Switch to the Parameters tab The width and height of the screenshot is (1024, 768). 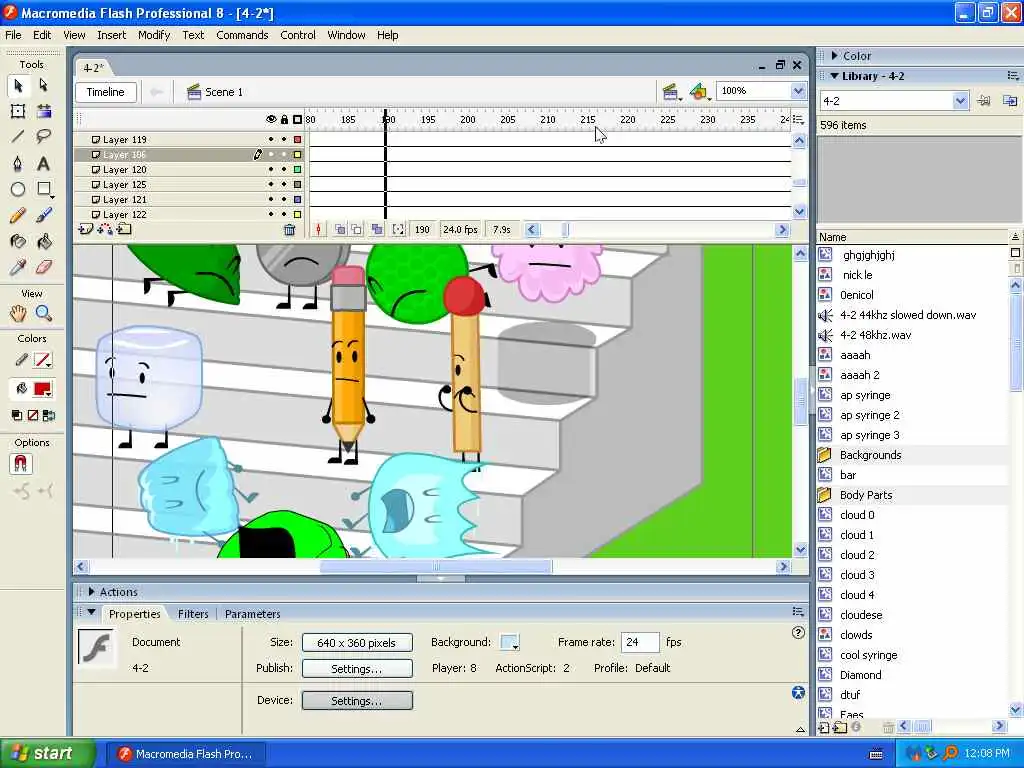pos(253,614)
